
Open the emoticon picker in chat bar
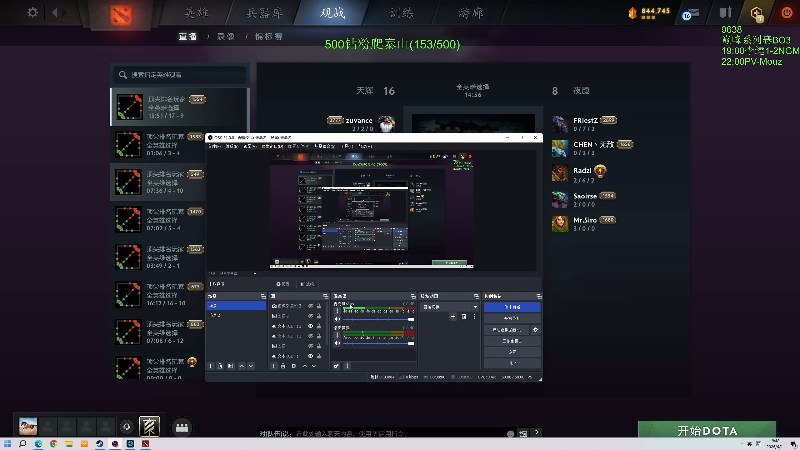(510, 434)
